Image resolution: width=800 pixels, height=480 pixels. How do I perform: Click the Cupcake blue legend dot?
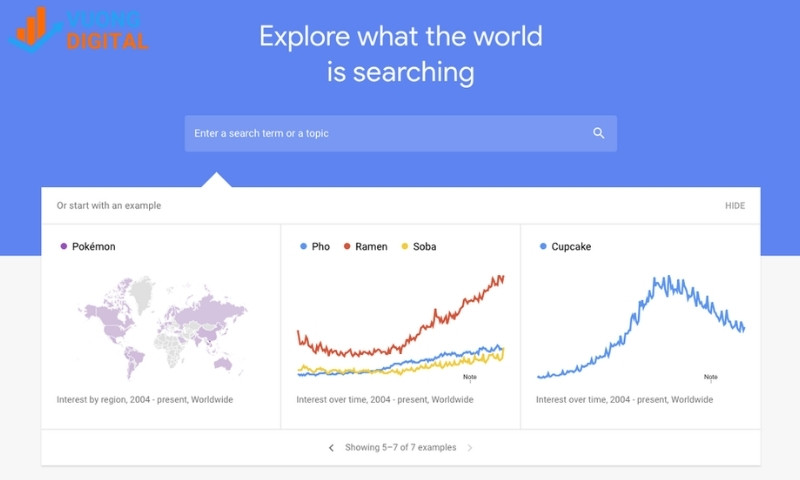pyautogui.click(x=543, y=246)
